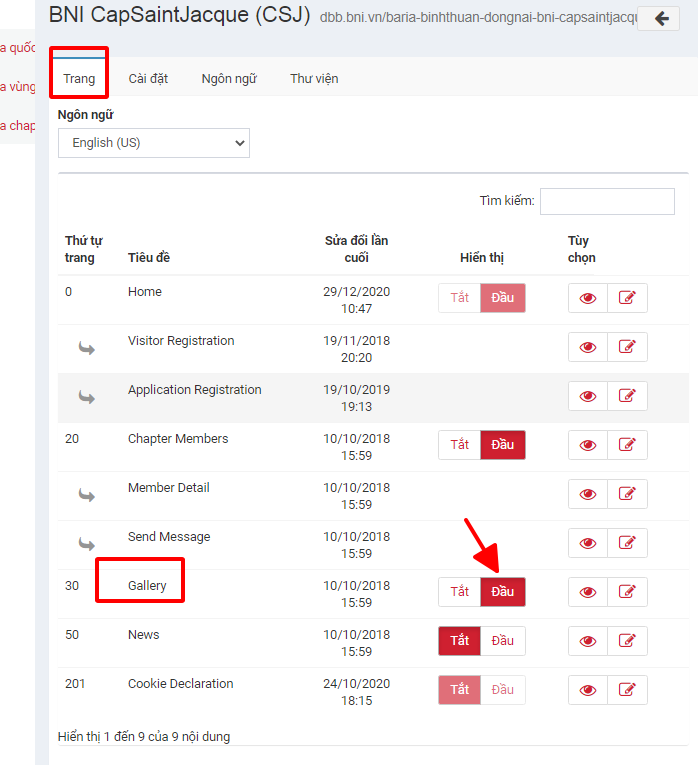Set Gallery display to Đầu

point(502,592)
